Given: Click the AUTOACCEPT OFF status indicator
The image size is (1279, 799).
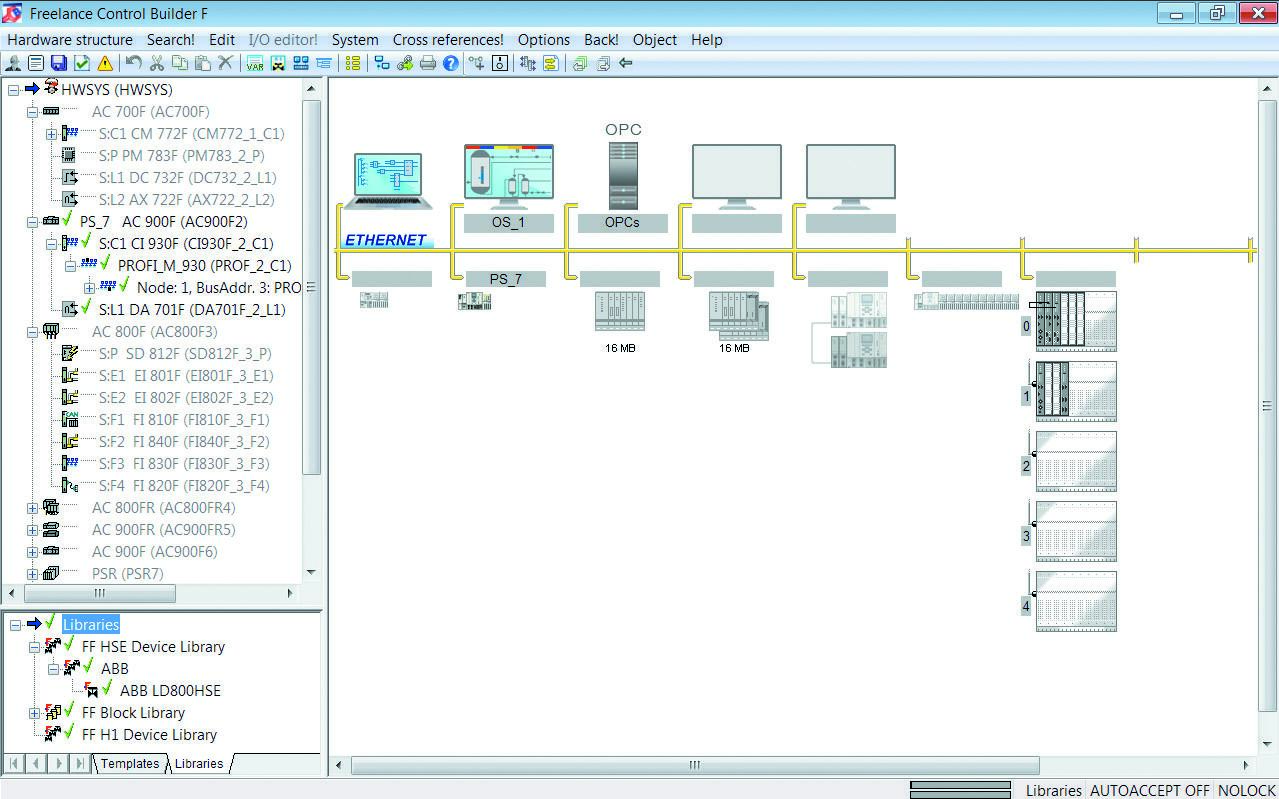Looking at the screenshot, I should [x=1149, y=790].
